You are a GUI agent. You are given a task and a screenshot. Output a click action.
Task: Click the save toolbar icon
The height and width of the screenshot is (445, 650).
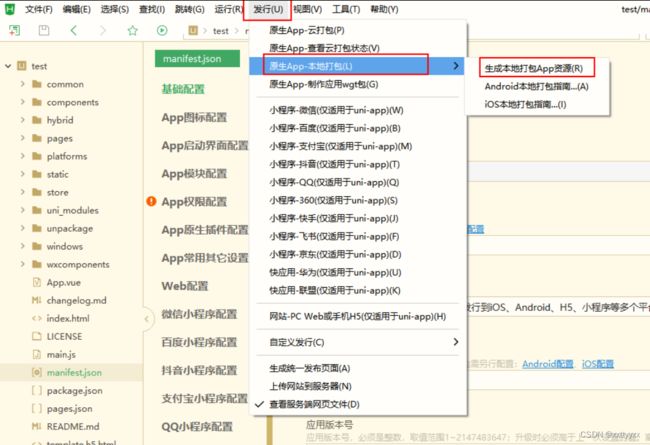pyautogui.click(x=44, y=30)
